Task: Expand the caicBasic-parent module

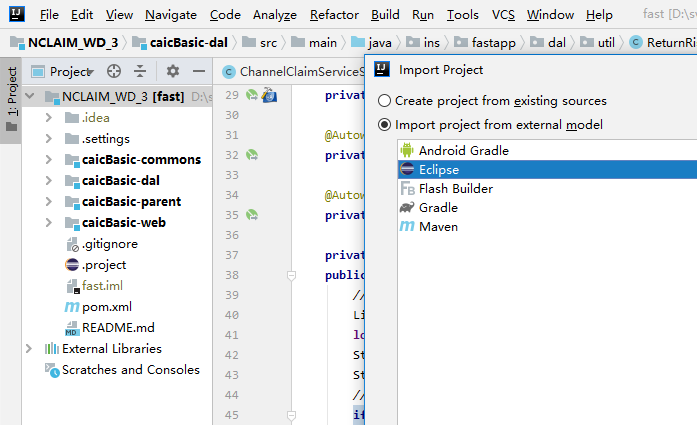Action: 48,201
